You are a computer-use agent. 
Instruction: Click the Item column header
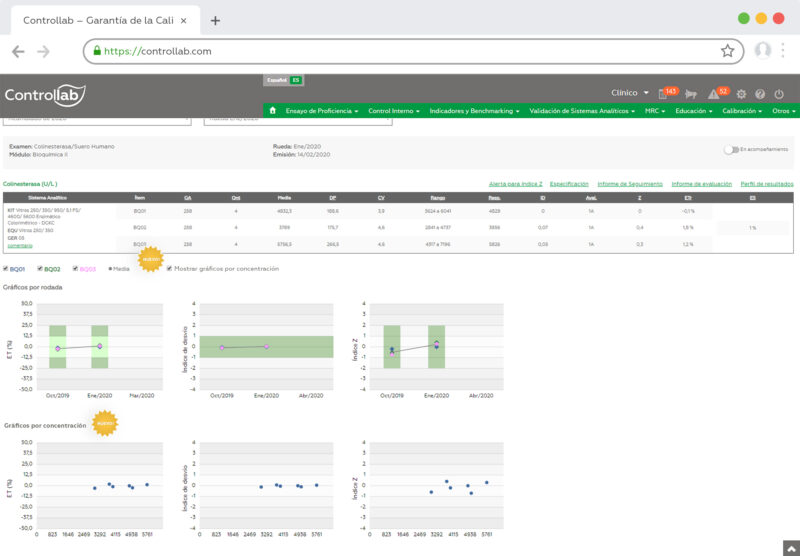coord(139,197)
